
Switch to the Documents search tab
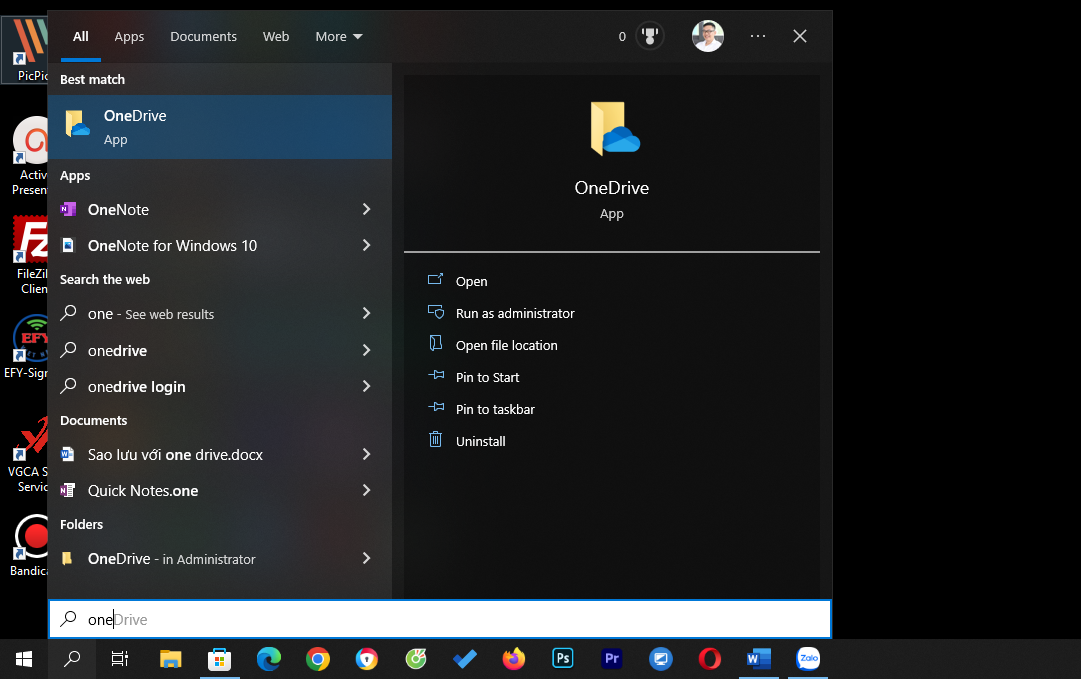203,37
